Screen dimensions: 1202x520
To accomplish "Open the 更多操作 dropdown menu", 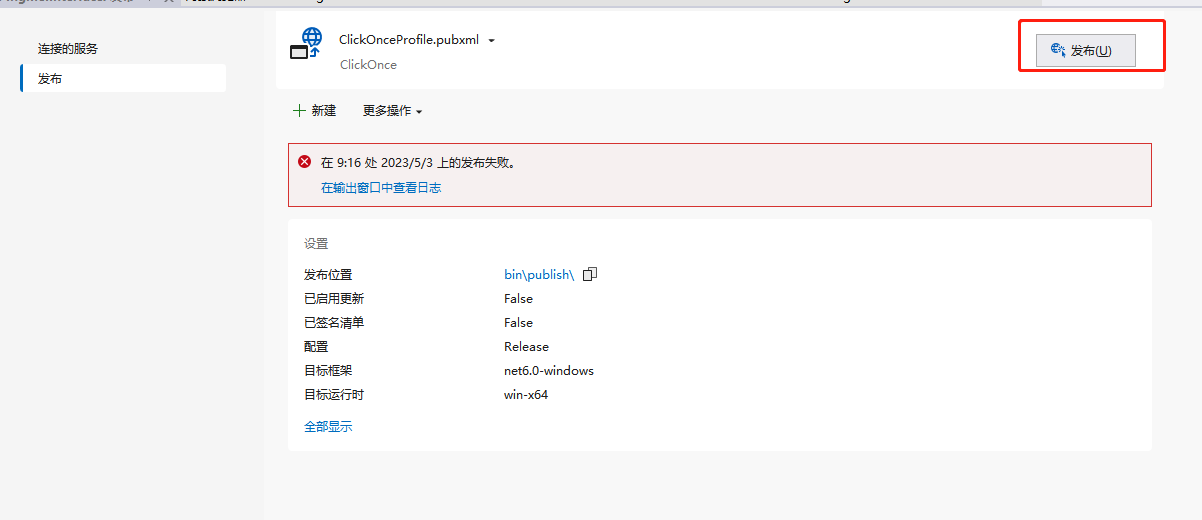I will pos(392,111).
